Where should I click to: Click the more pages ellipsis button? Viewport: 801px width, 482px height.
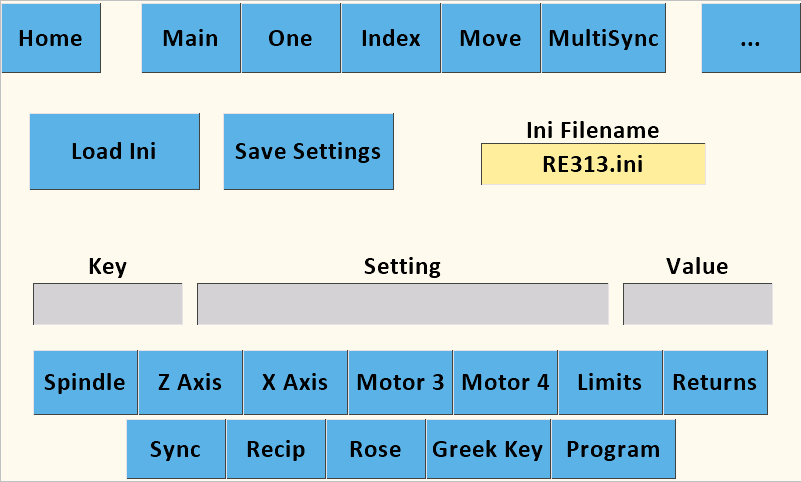pyautogui.click(x=750, y=39)
